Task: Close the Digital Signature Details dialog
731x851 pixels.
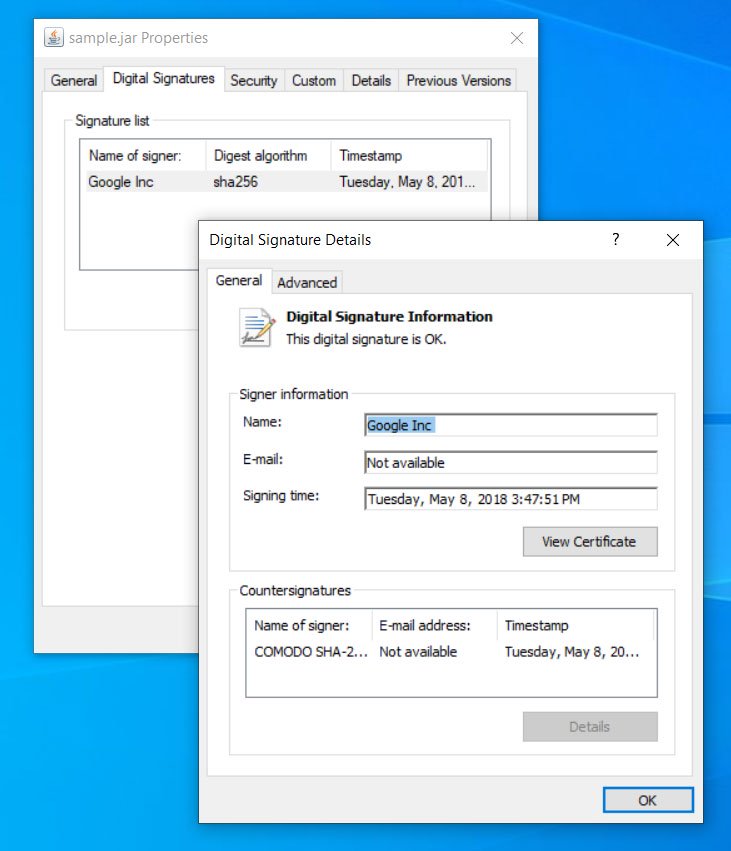Action: tap(672, 240)
